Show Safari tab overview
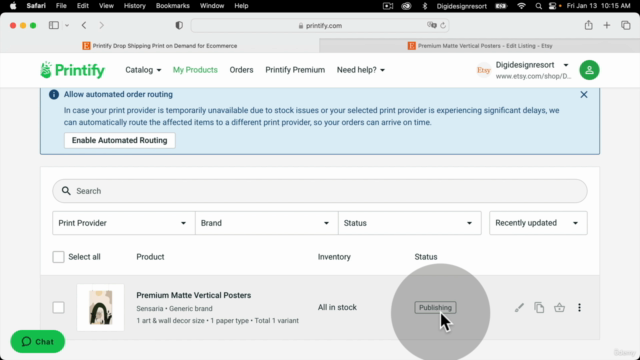The width and height of the screenshot is (640, 360). click(x=625, y=25)
